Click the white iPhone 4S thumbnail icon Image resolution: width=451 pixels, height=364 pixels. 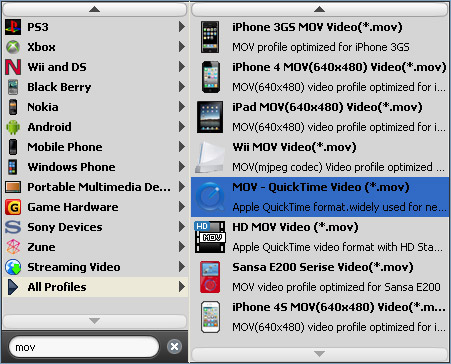coord(211,317)
